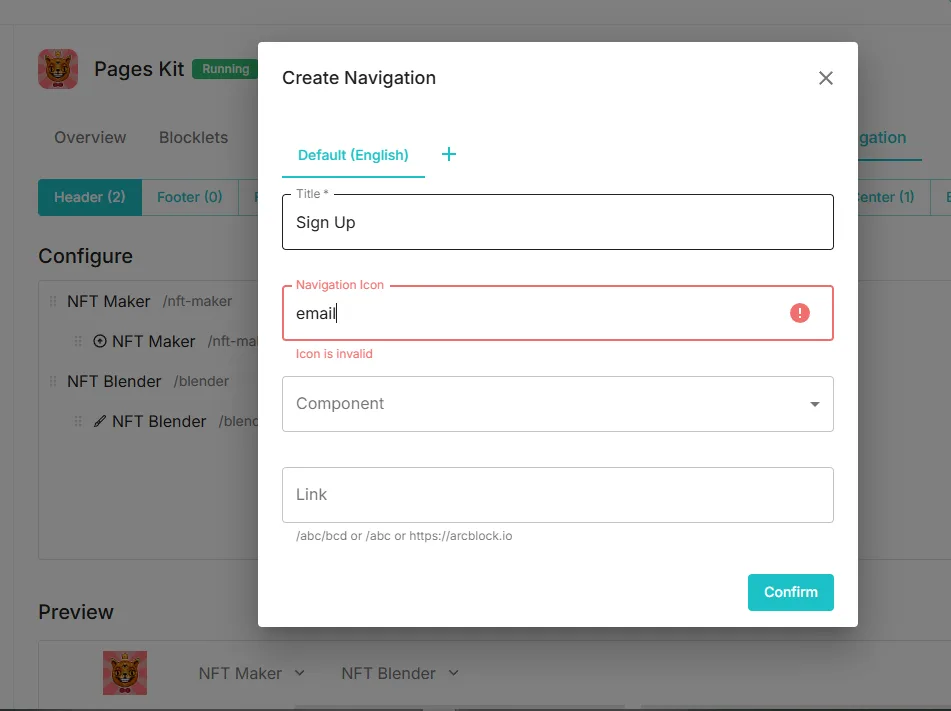The image size is (951, 711).
Task: Select NFT Maker /nft-maker parent row
Action: click(149, 301)
